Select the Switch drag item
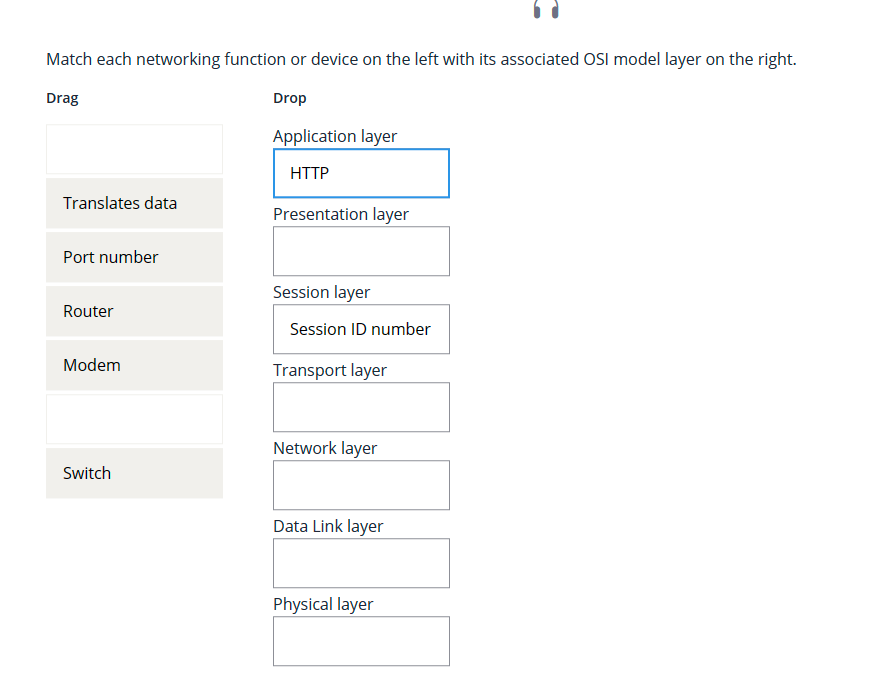Viewport: 896px width, 691px height. (x=134, y=473)
